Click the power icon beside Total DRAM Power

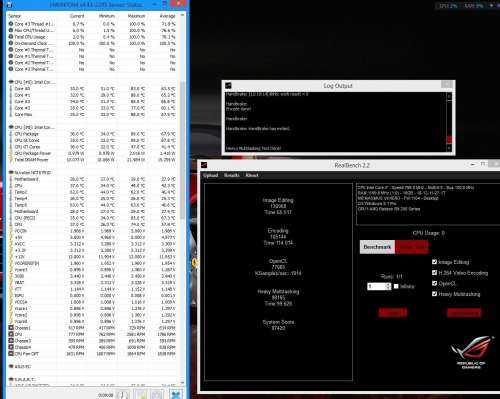pos(11,160)
